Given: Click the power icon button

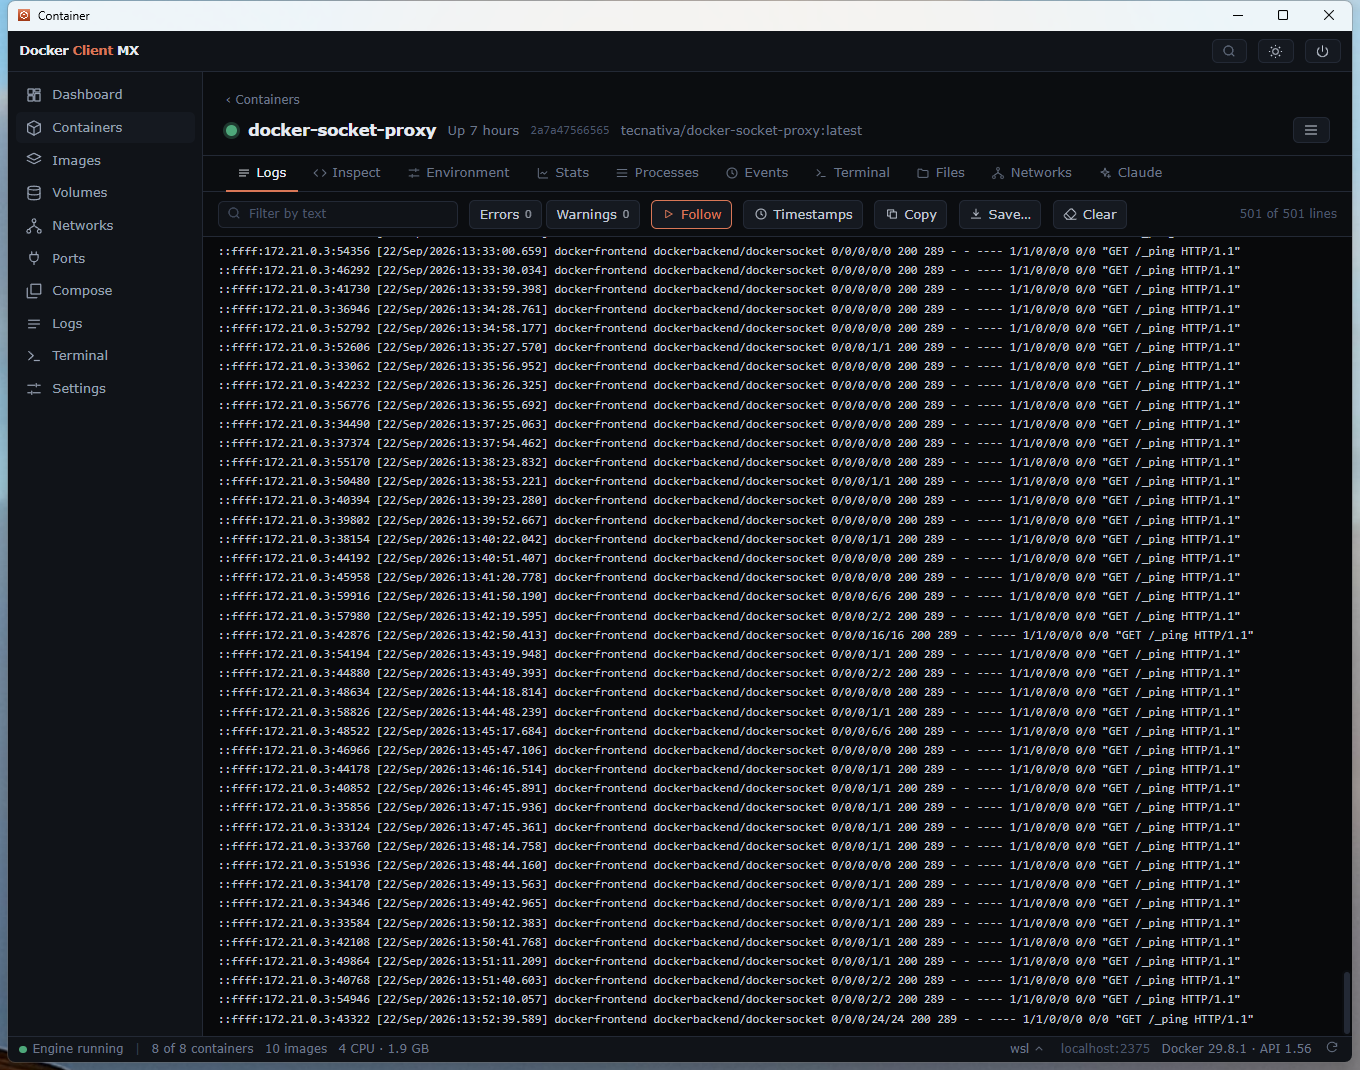Looking at the screenshot, I should (x=1323, y=51).
